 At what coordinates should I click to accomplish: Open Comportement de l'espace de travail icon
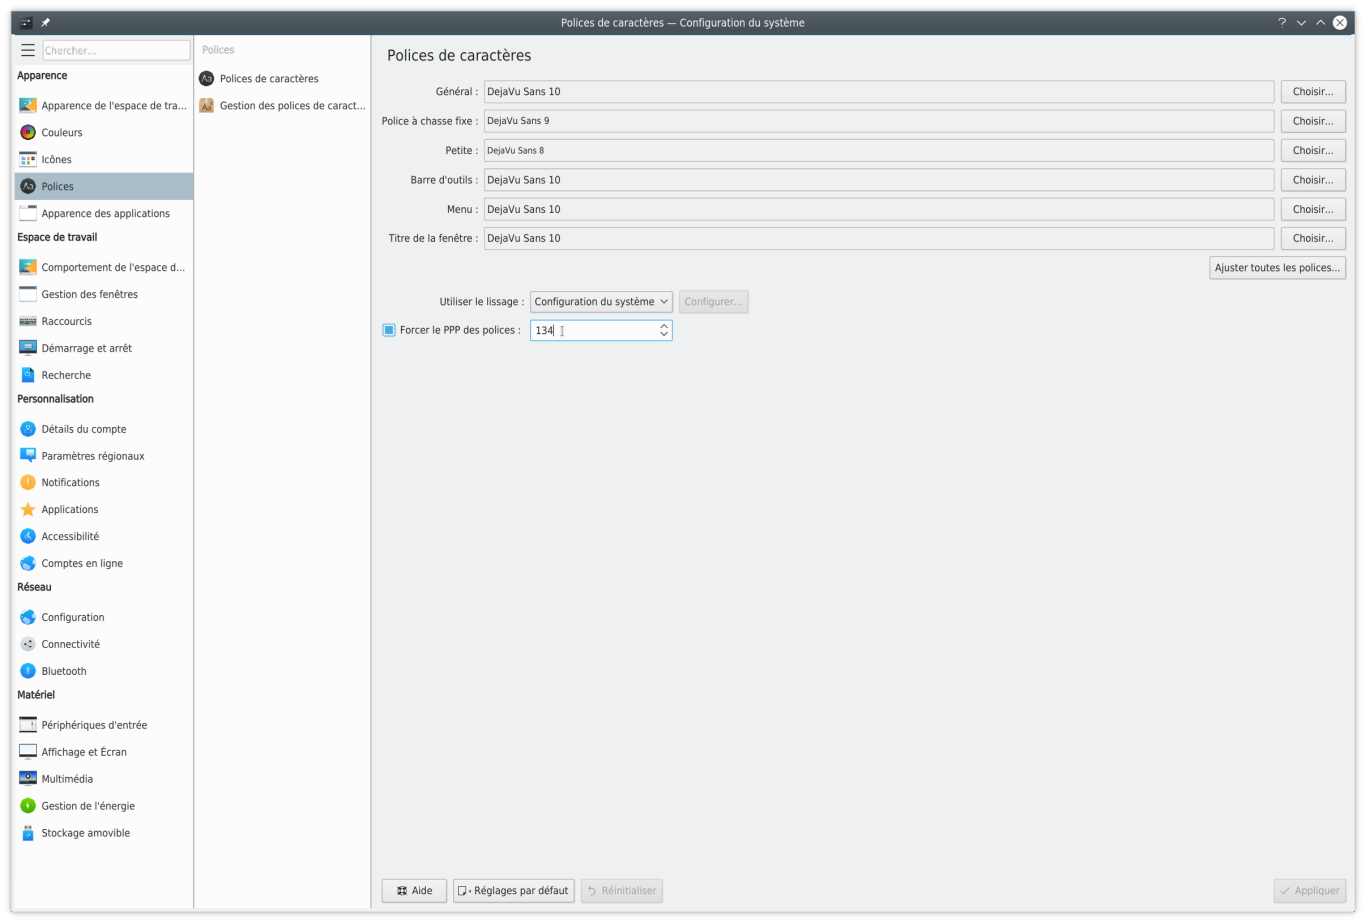(28, 267)
